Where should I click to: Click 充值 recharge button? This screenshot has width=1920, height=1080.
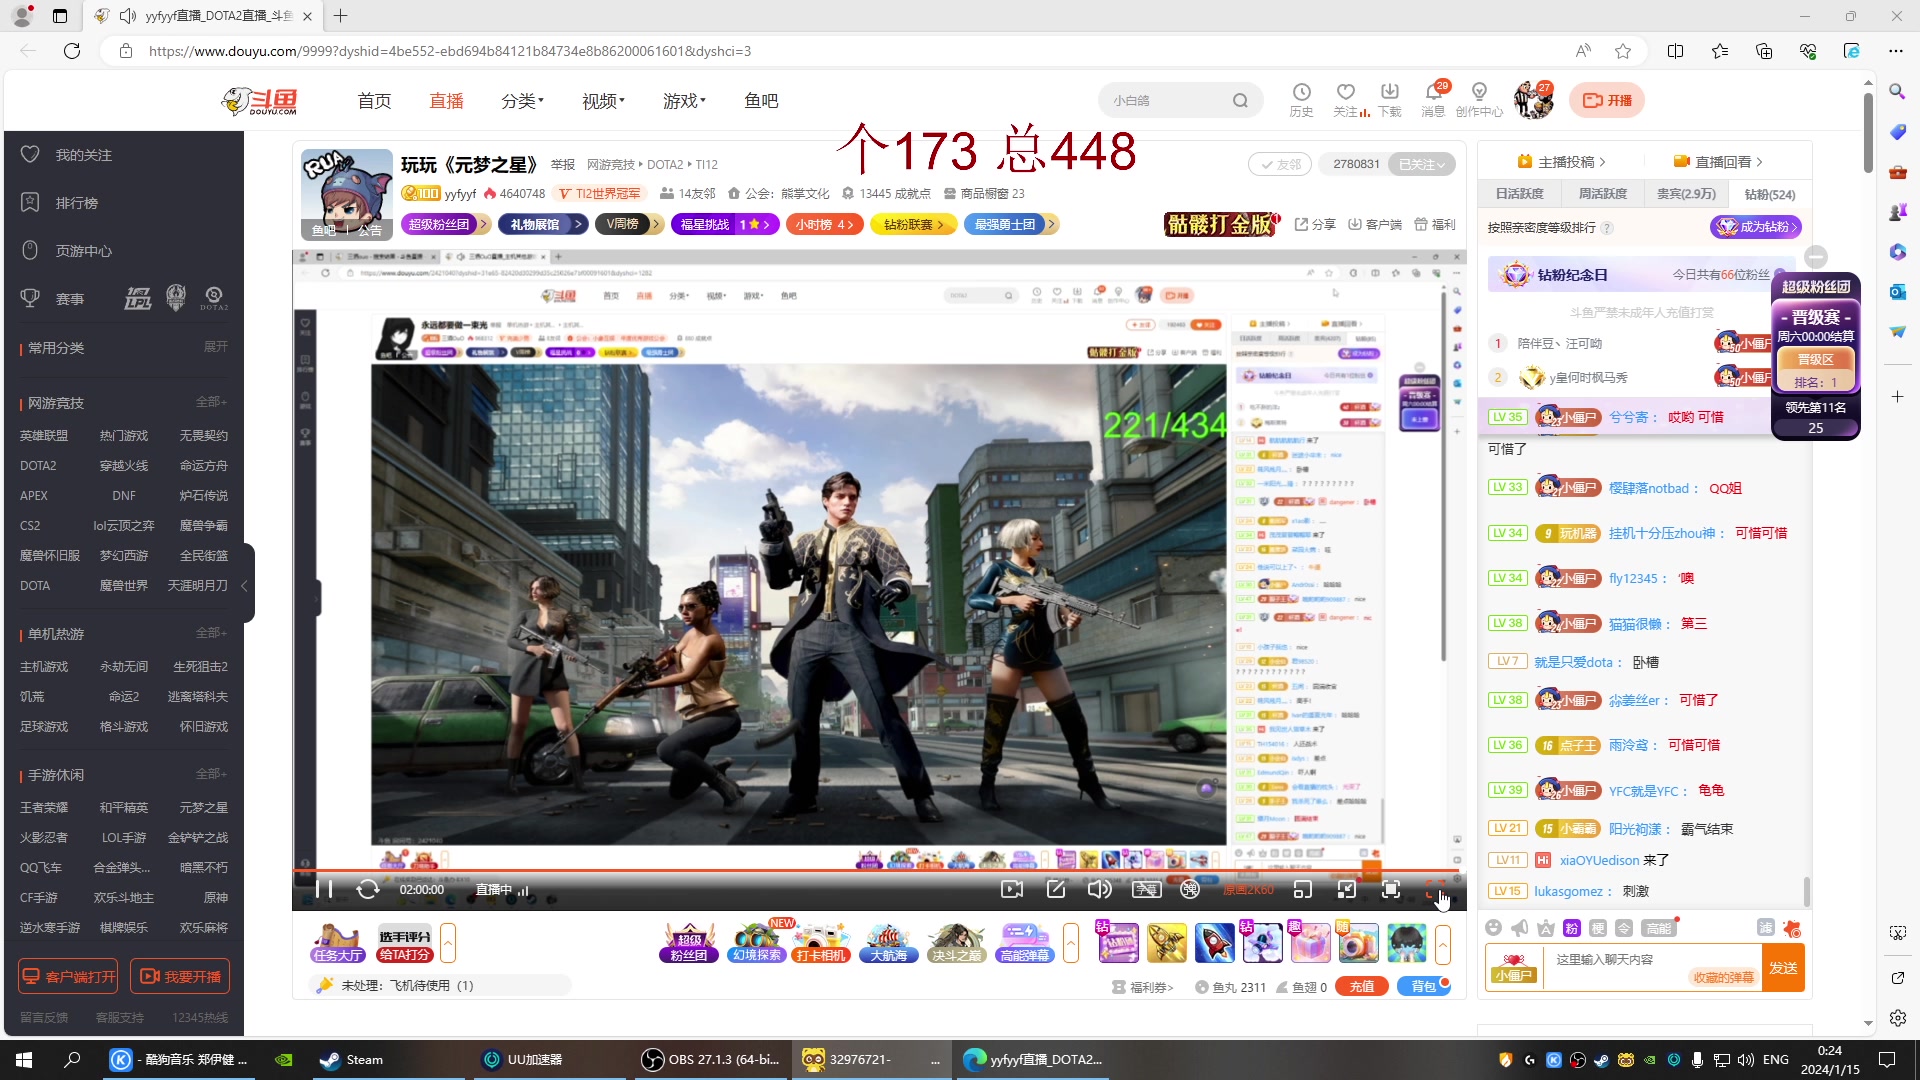(1362, 986)
